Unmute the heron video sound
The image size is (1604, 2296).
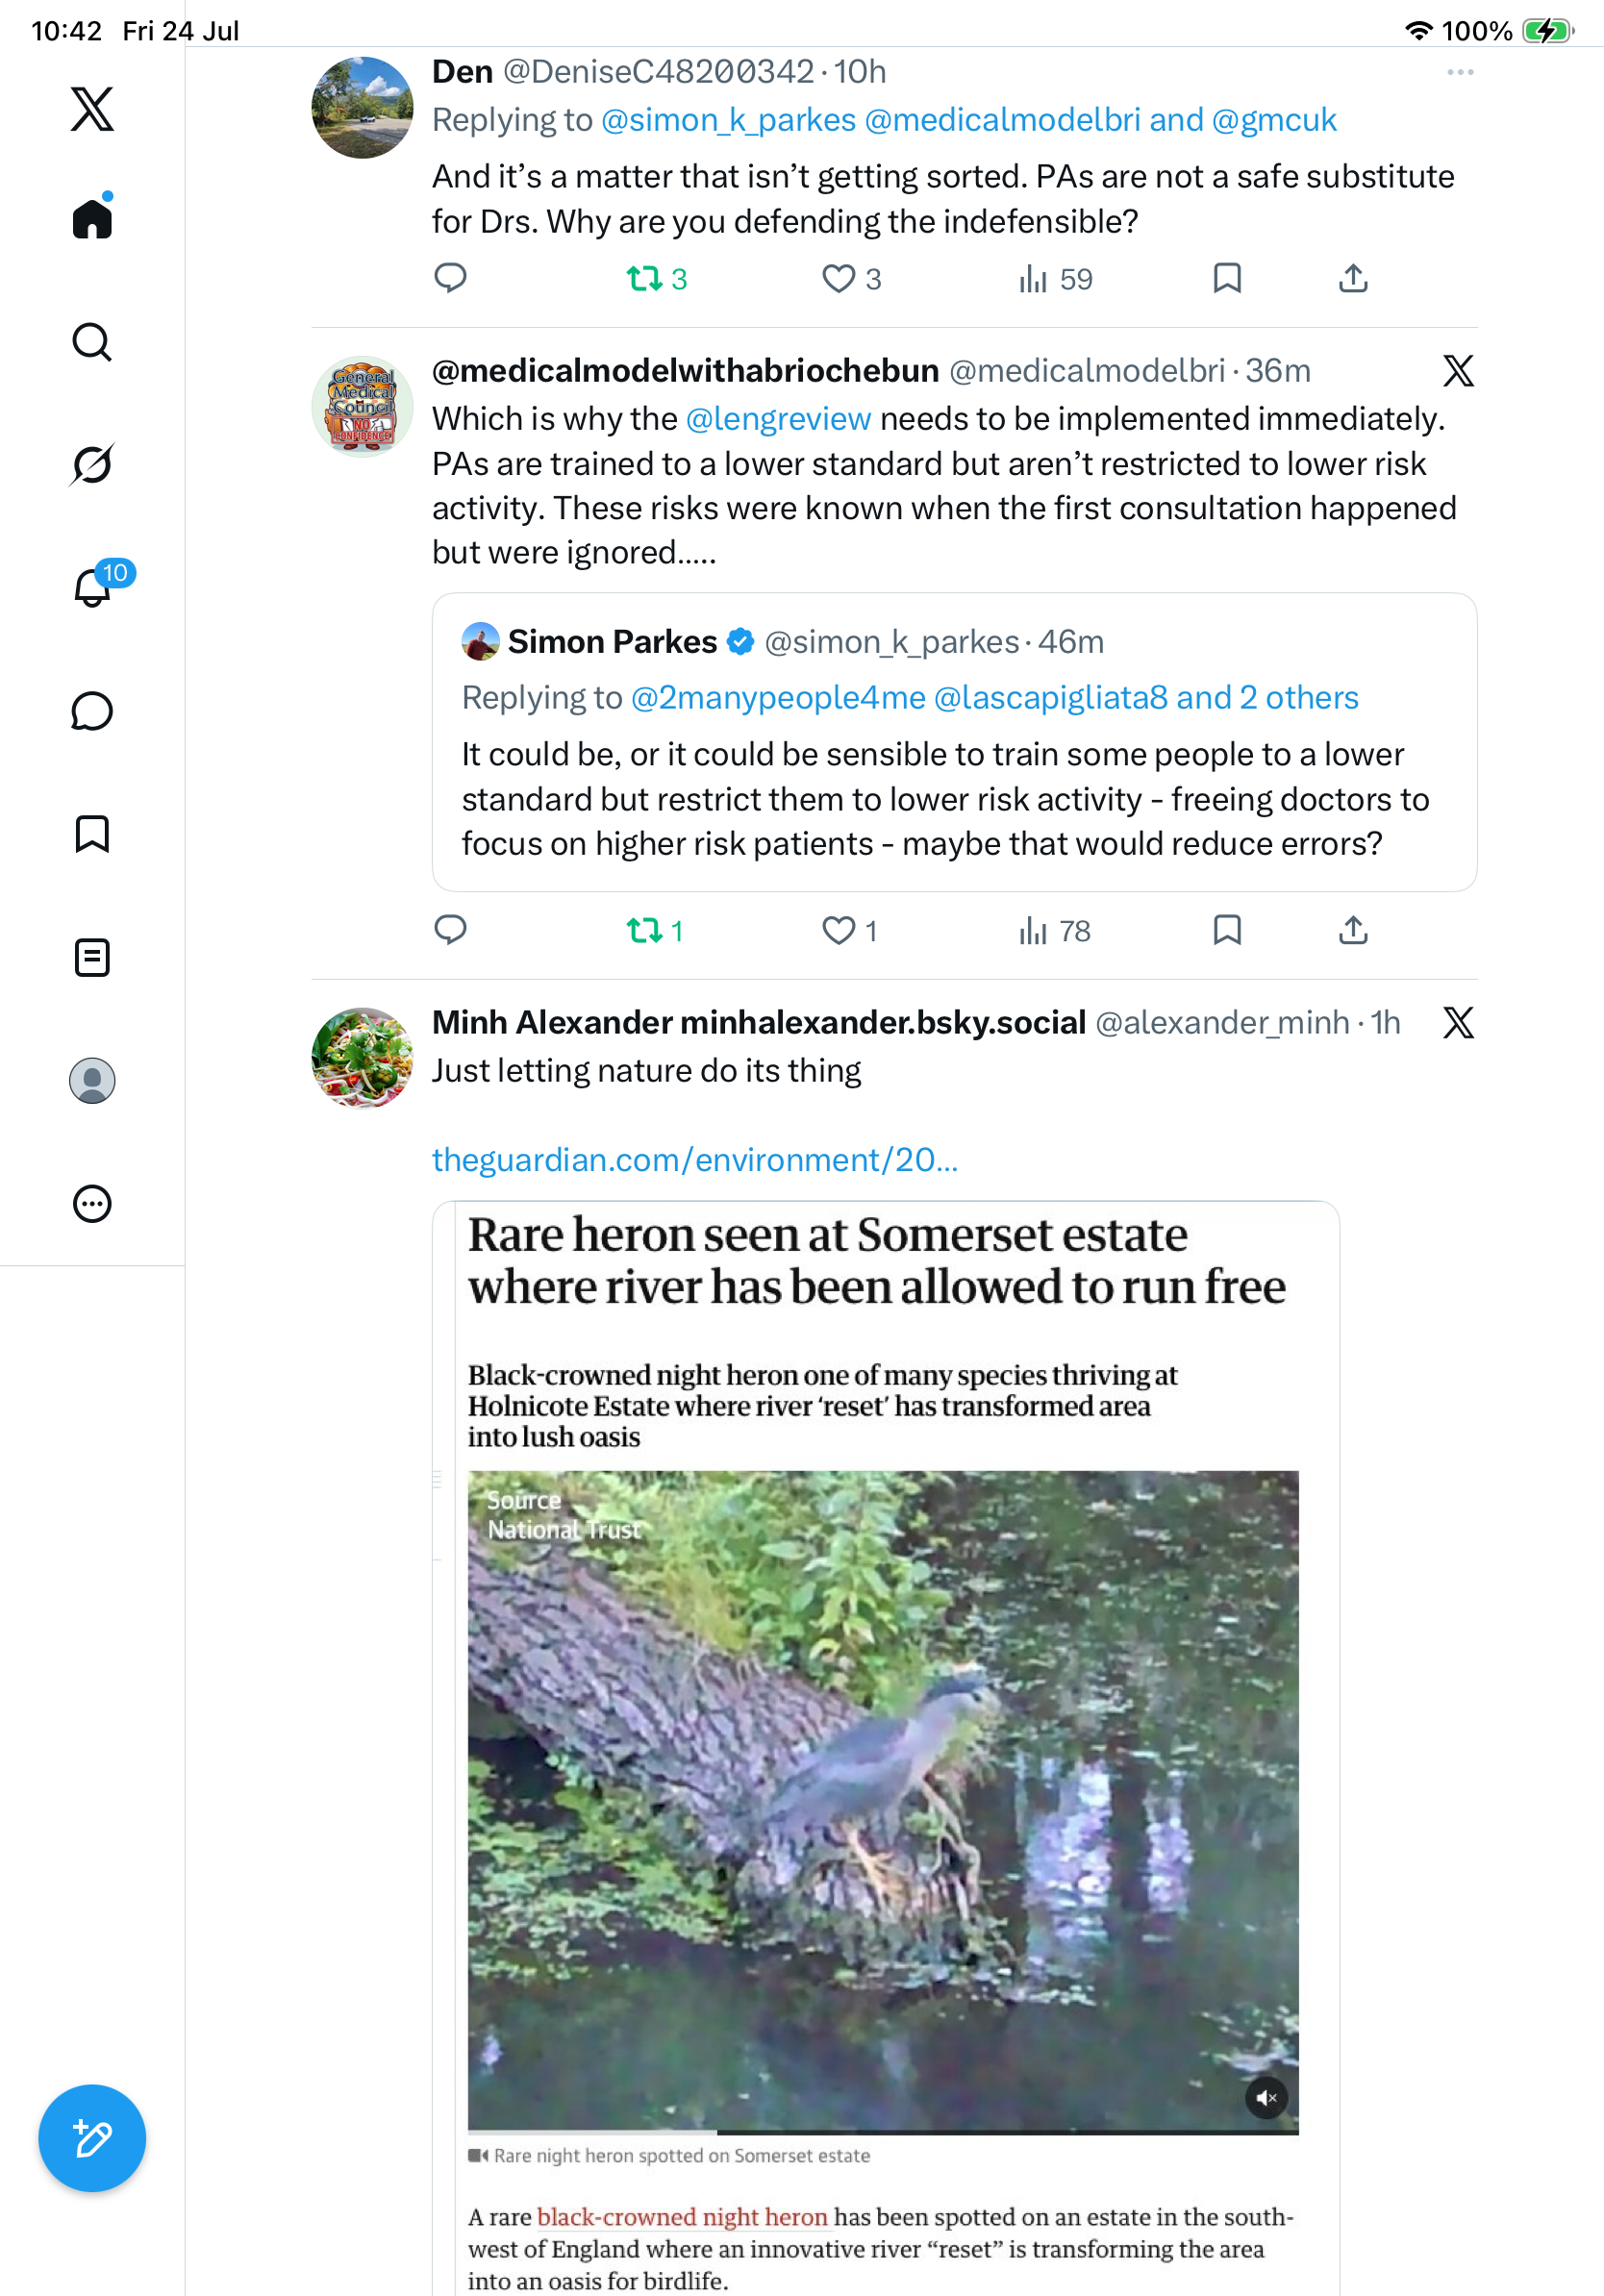pyautogui.click(x=1266, y=2098)
